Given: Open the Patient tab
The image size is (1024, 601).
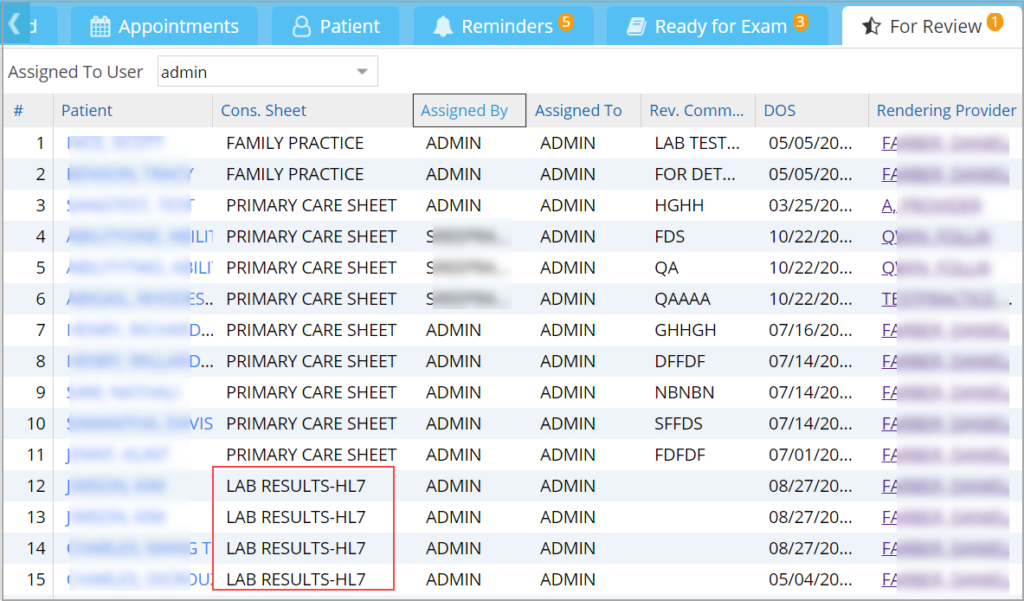Looking at the screenshot, I should 335,27.
